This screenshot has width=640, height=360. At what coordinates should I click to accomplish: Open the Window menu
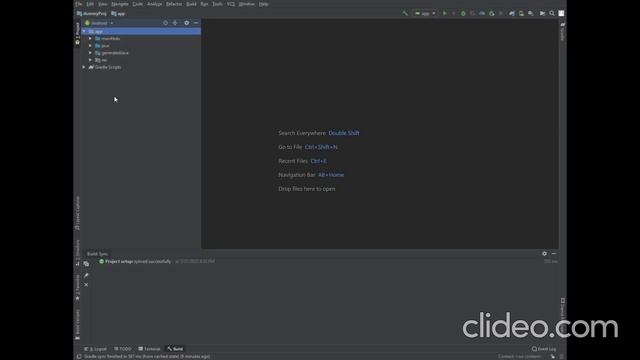[247, 4]
